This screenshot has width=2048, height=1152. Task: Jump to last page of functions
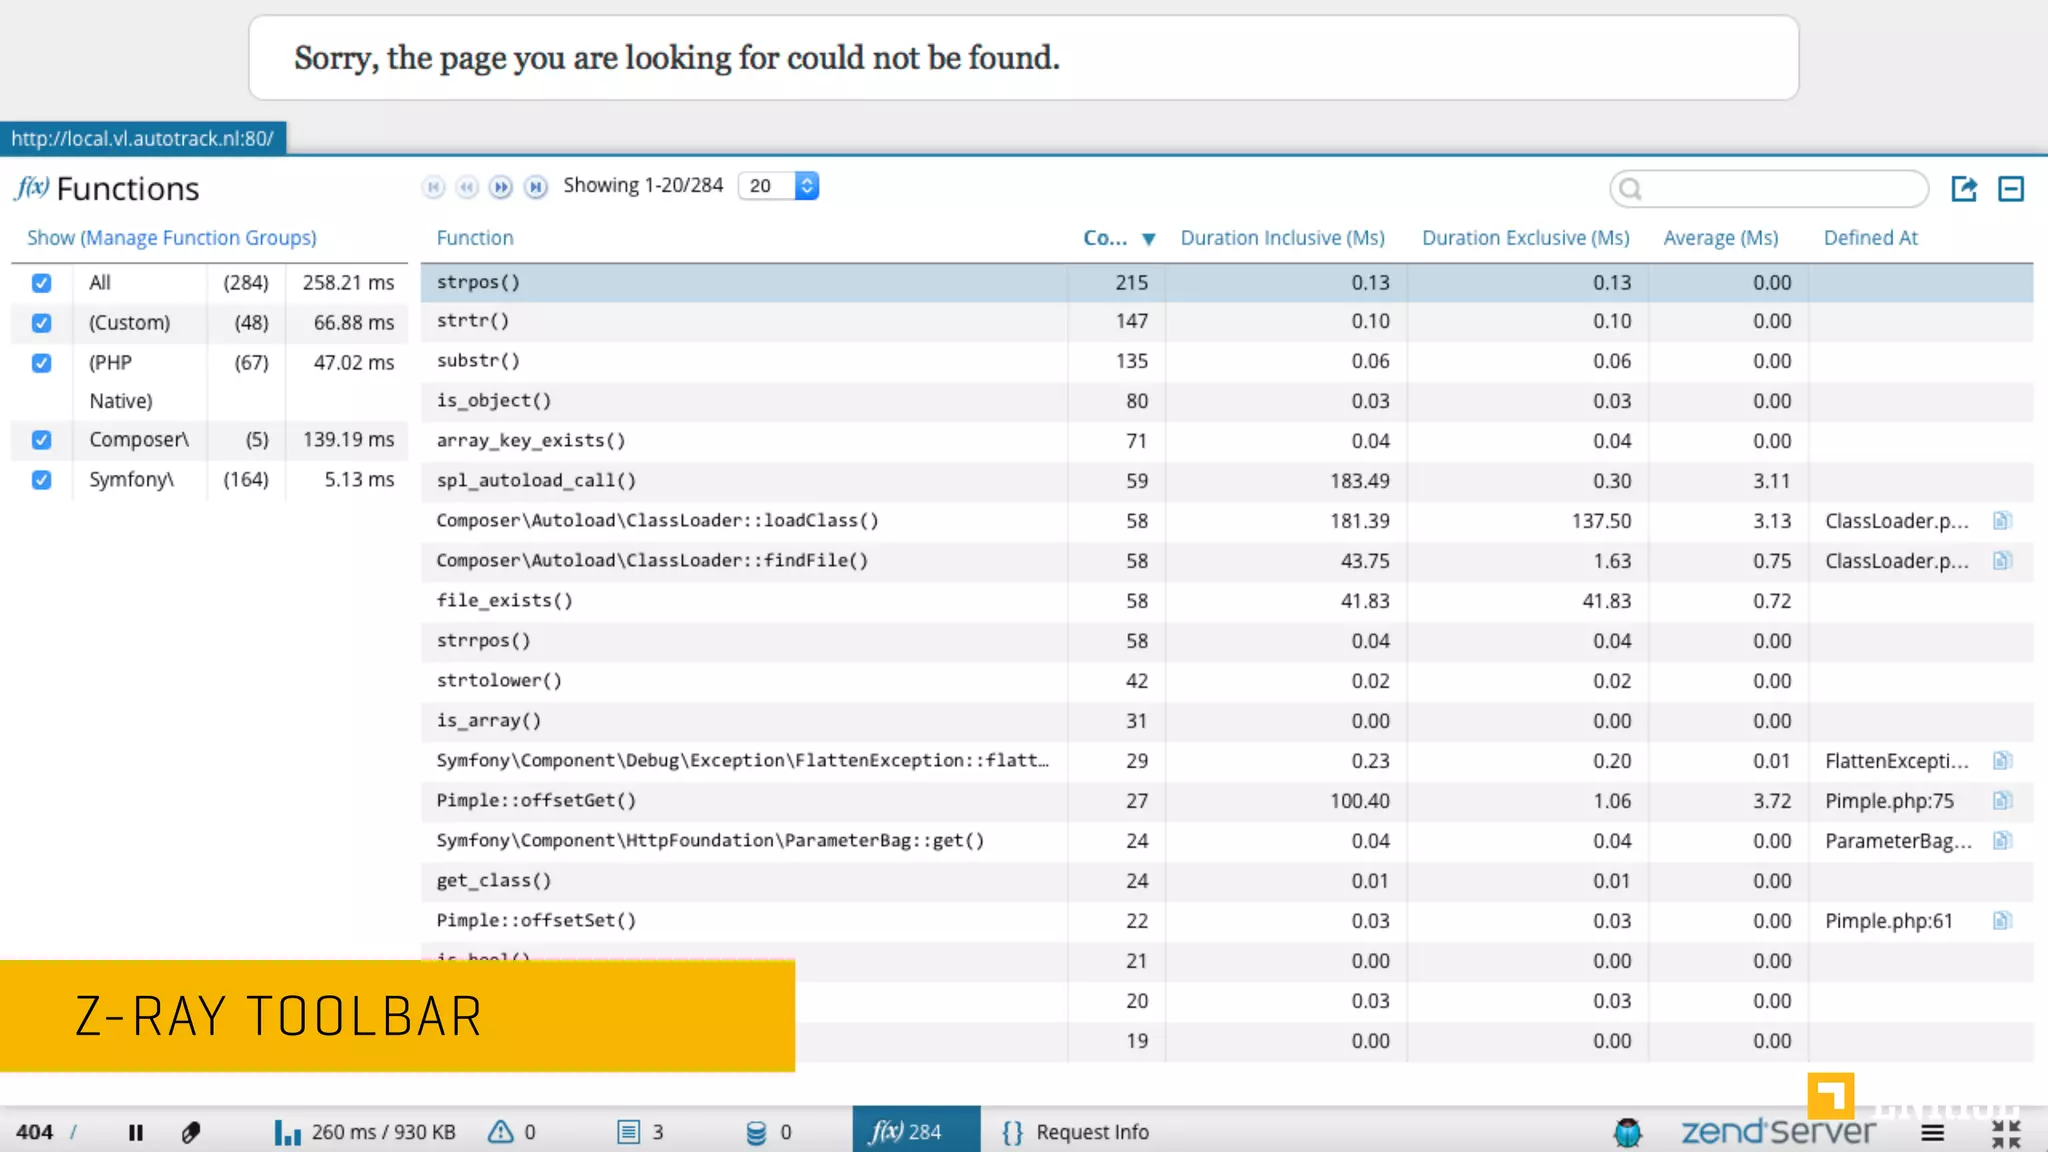click(x=536, y=187)
